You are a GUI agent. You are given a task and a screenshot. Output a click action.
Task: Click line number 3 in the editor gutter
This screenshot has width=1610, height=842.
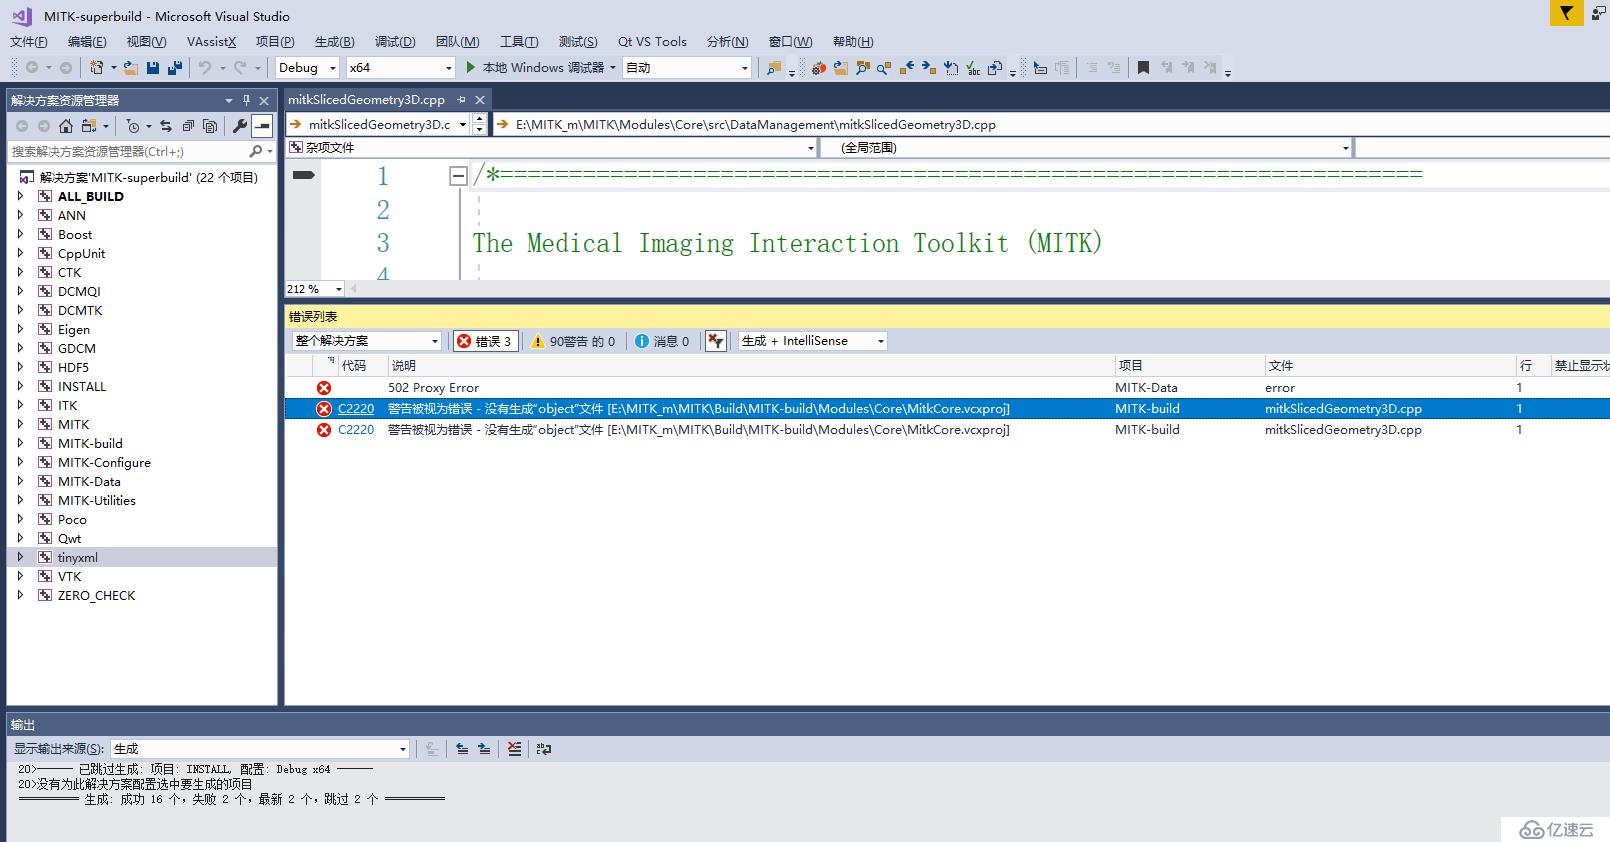click(x=383, y=243)
